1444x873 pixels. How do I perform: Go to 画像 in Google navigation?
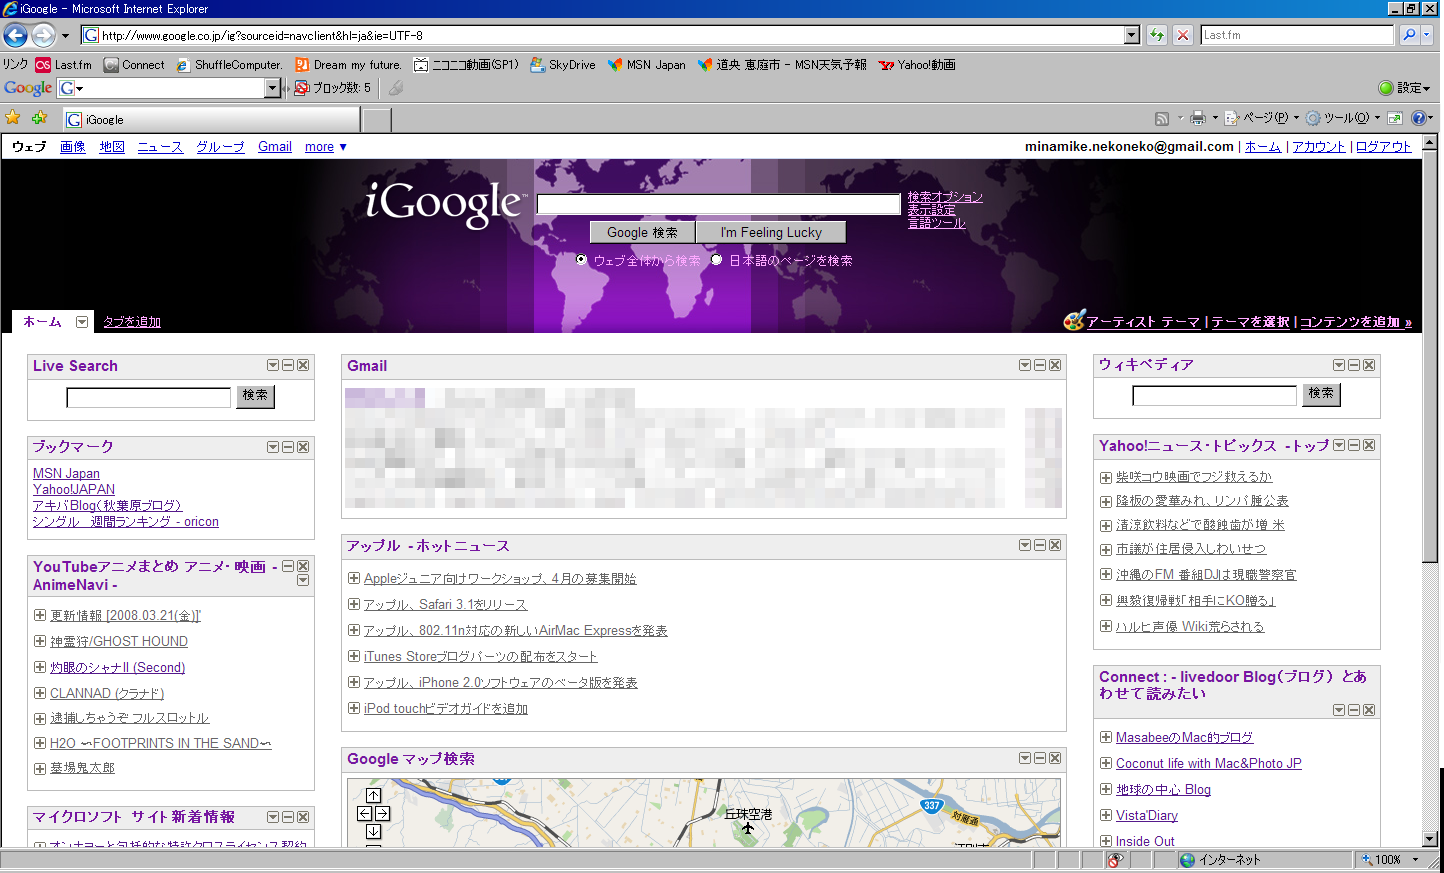click(73, 147)
